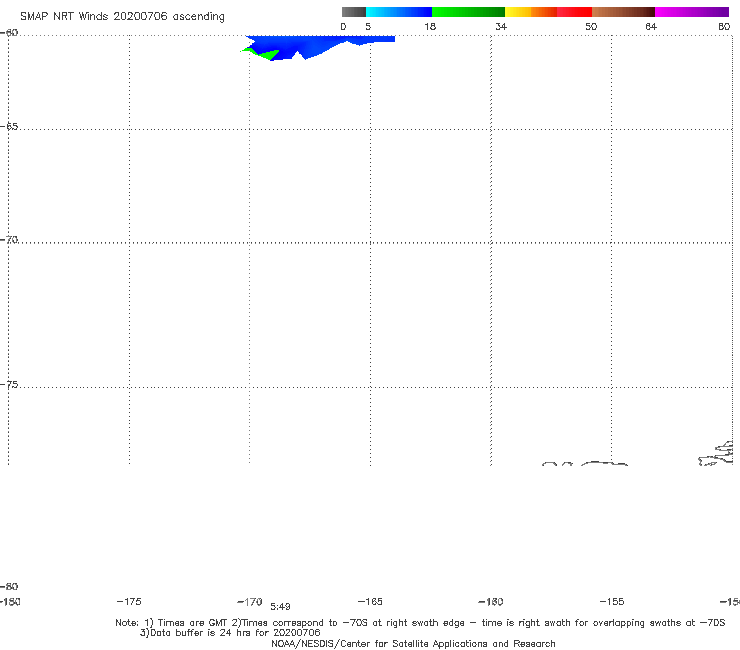Screen dimensions: 740x650
Task: Click the latitude label '-80'
Action: click(9, 586)
